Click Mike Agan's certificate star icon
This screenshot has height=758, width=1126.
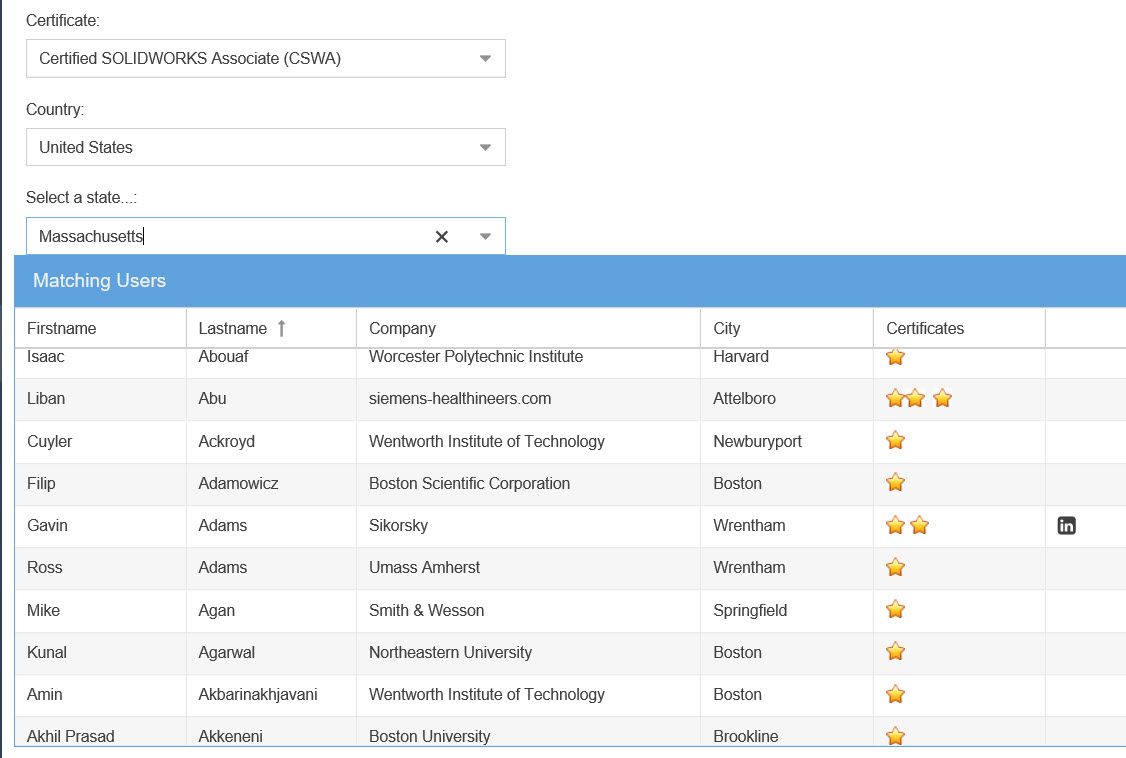[x=895, y=610]
